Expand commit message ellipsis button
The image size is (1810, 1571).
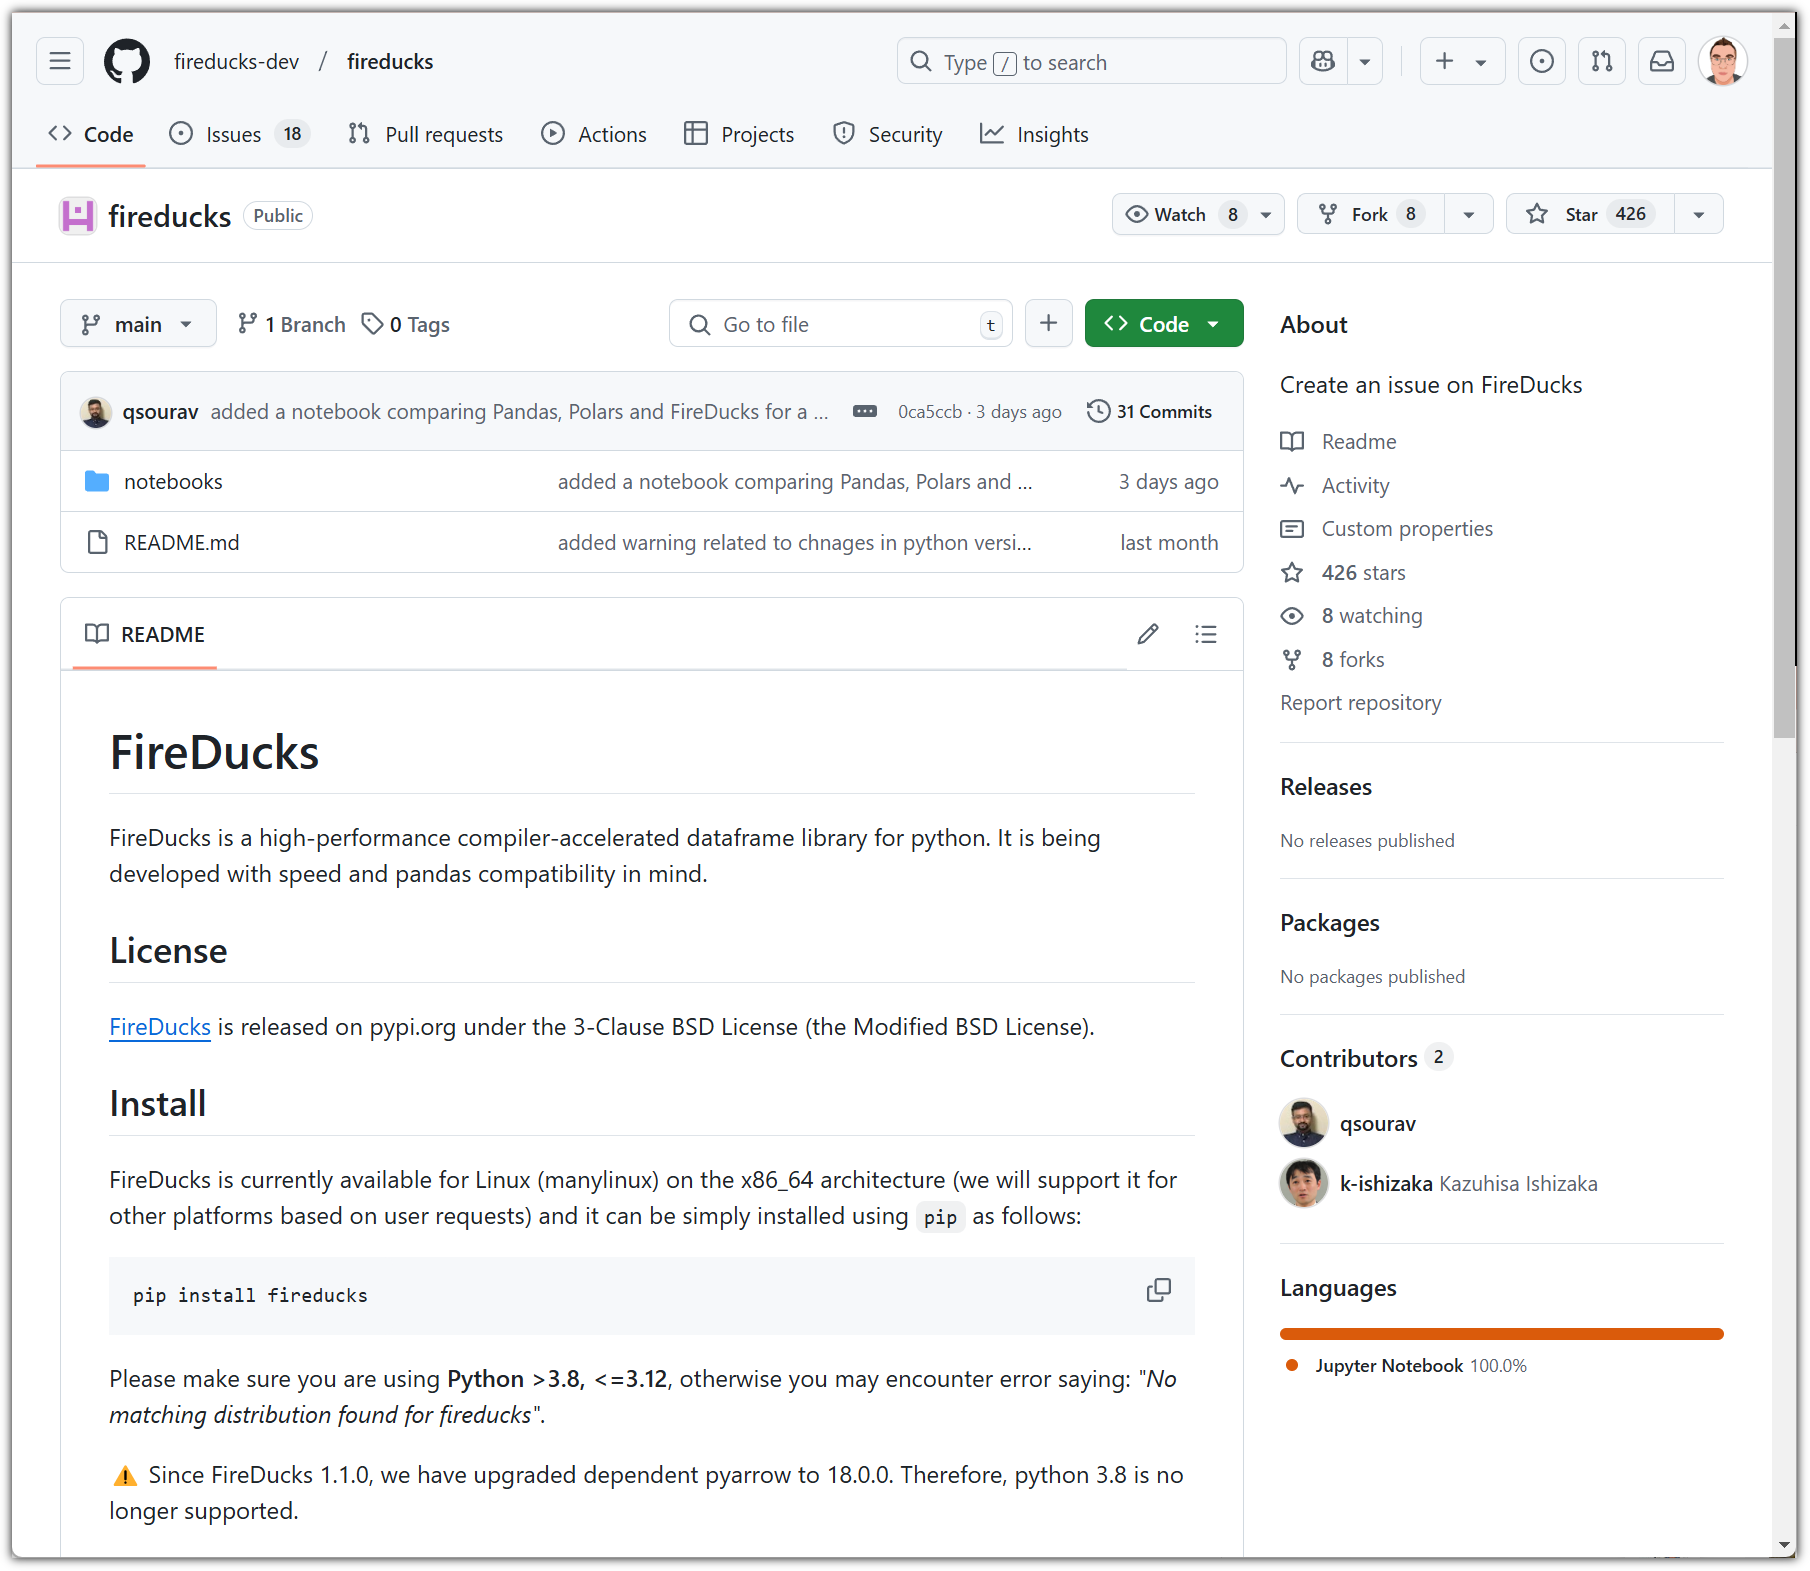[865, 412]
